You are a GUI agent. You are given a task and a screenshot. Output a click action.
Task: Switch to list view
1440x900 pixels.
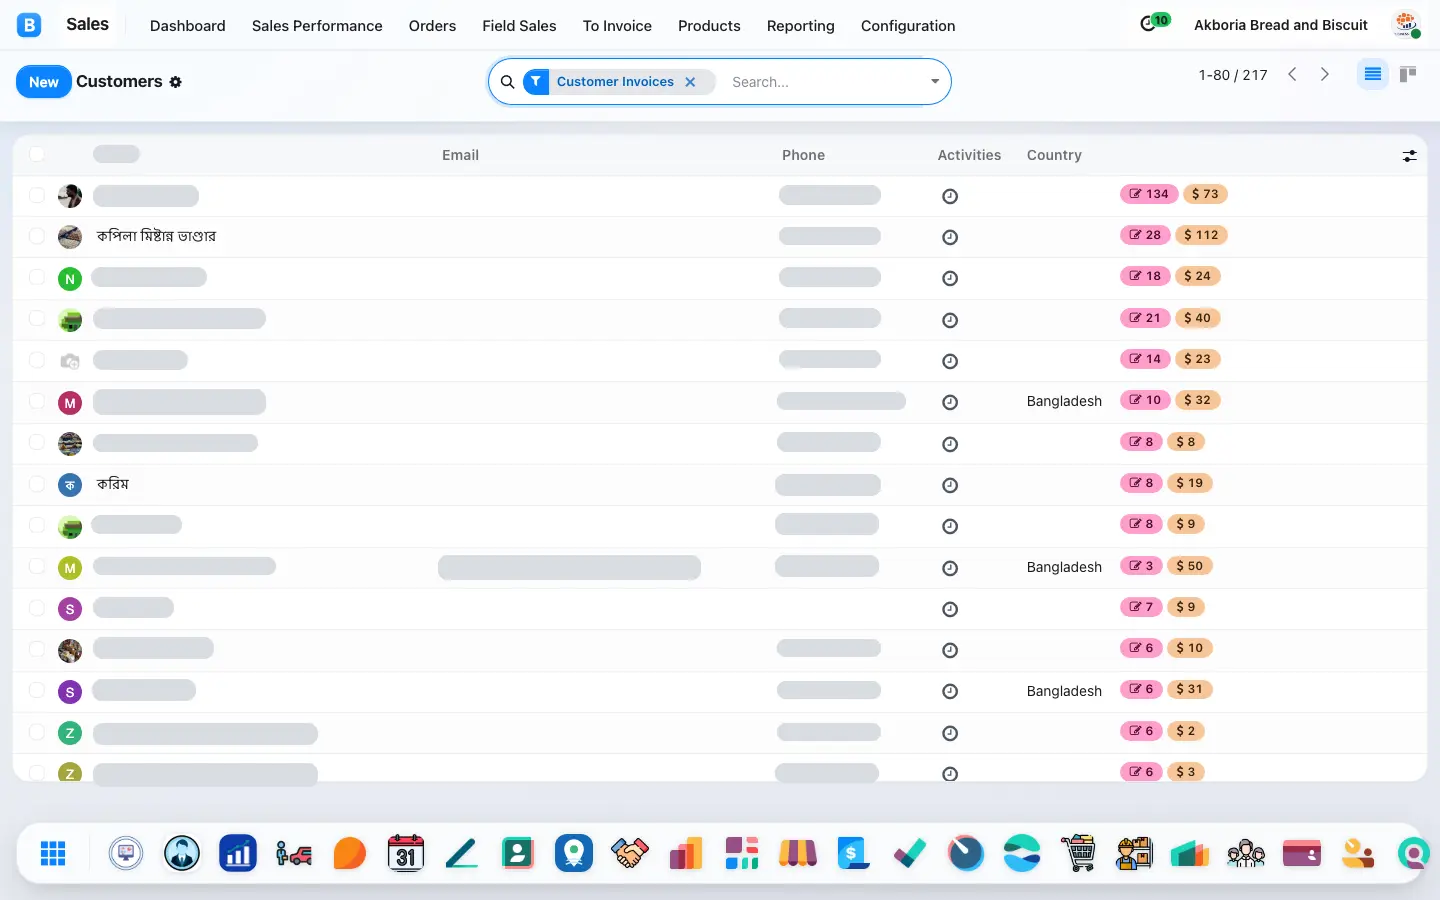(1373, 74)
